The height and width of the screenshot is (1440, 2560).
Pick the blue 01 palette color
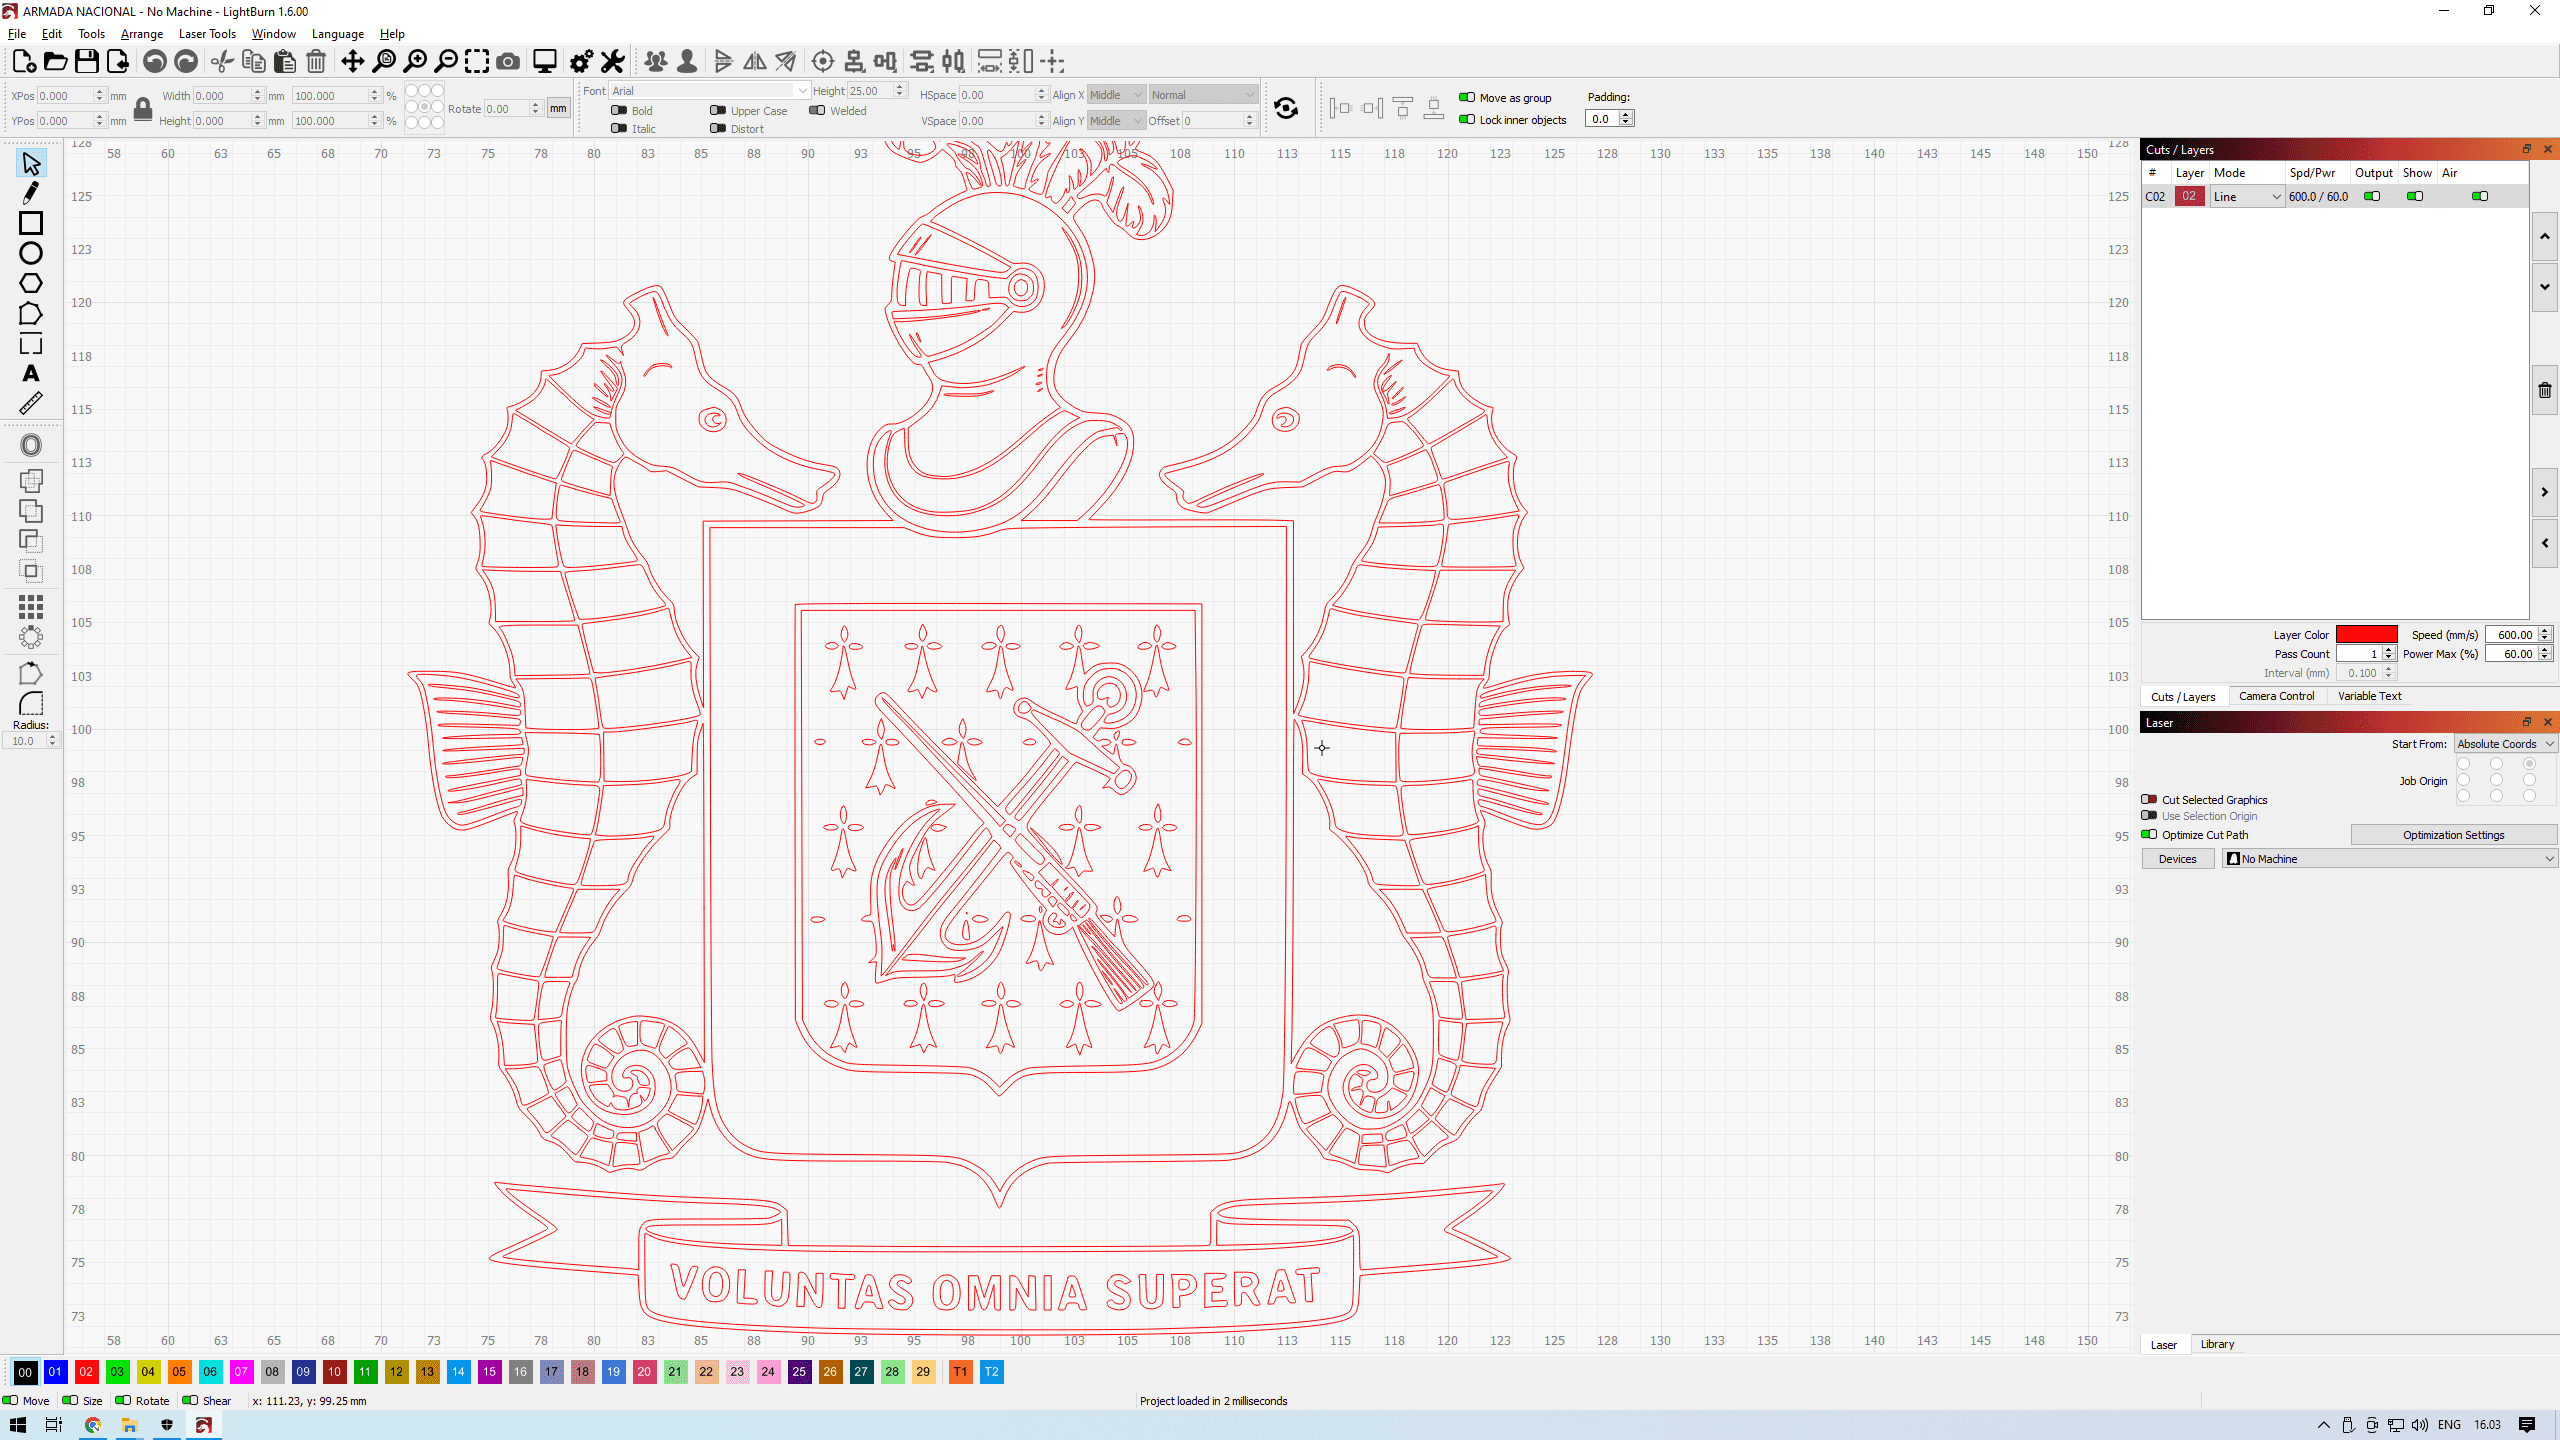click(x=55, y=1372)
